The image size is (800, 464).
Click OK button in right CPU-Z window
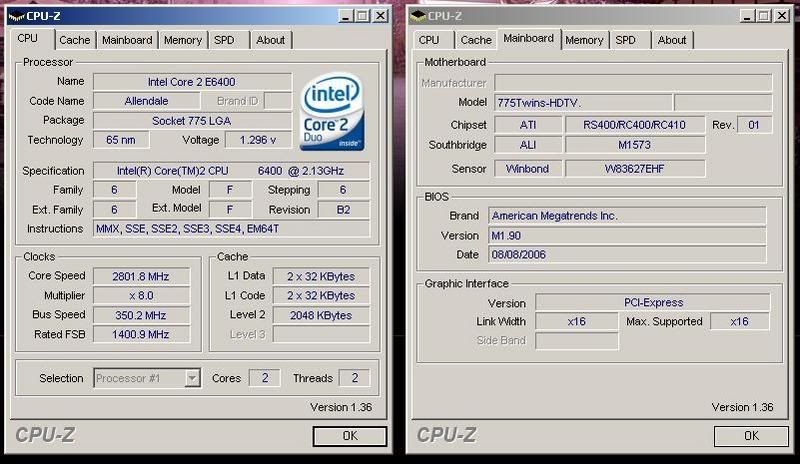click(751, 436)
